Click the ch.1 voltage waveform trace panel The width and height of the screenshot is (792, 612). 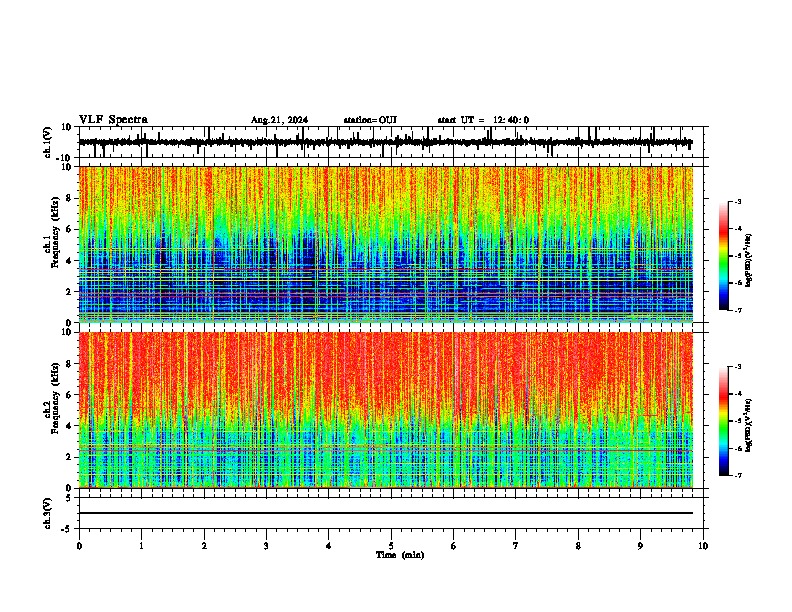coord(391,142)
